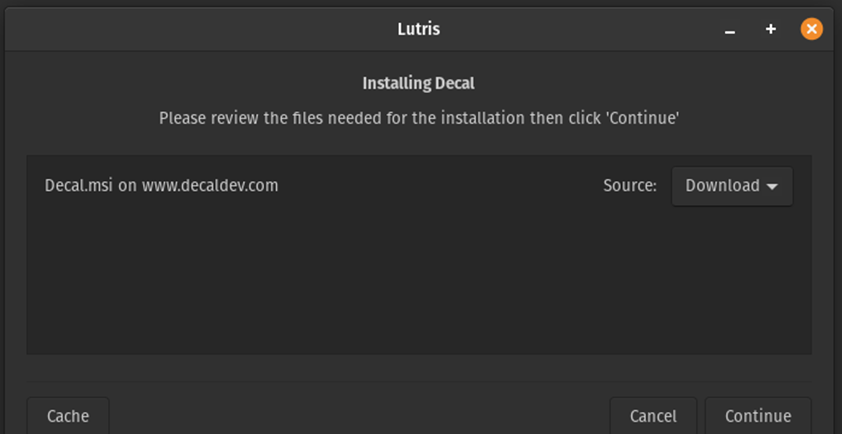Click blank area between Cache and Cancel
Viewport: 842px width, 434px height.
tap(360, 416)
